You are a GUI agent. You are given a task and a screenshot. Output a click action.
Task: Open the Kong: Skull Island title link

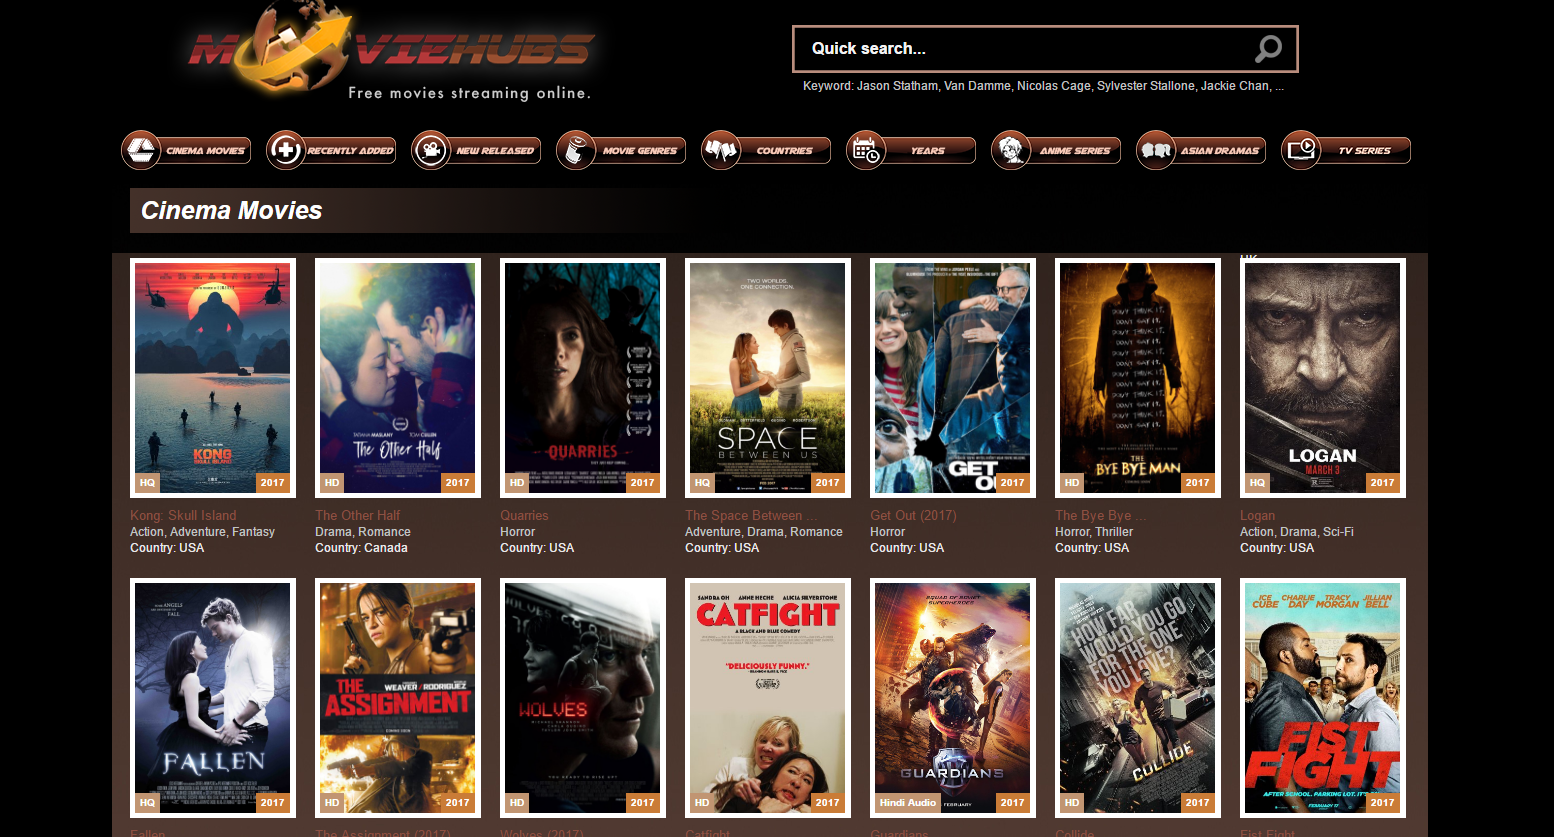[x=183, y=515]
